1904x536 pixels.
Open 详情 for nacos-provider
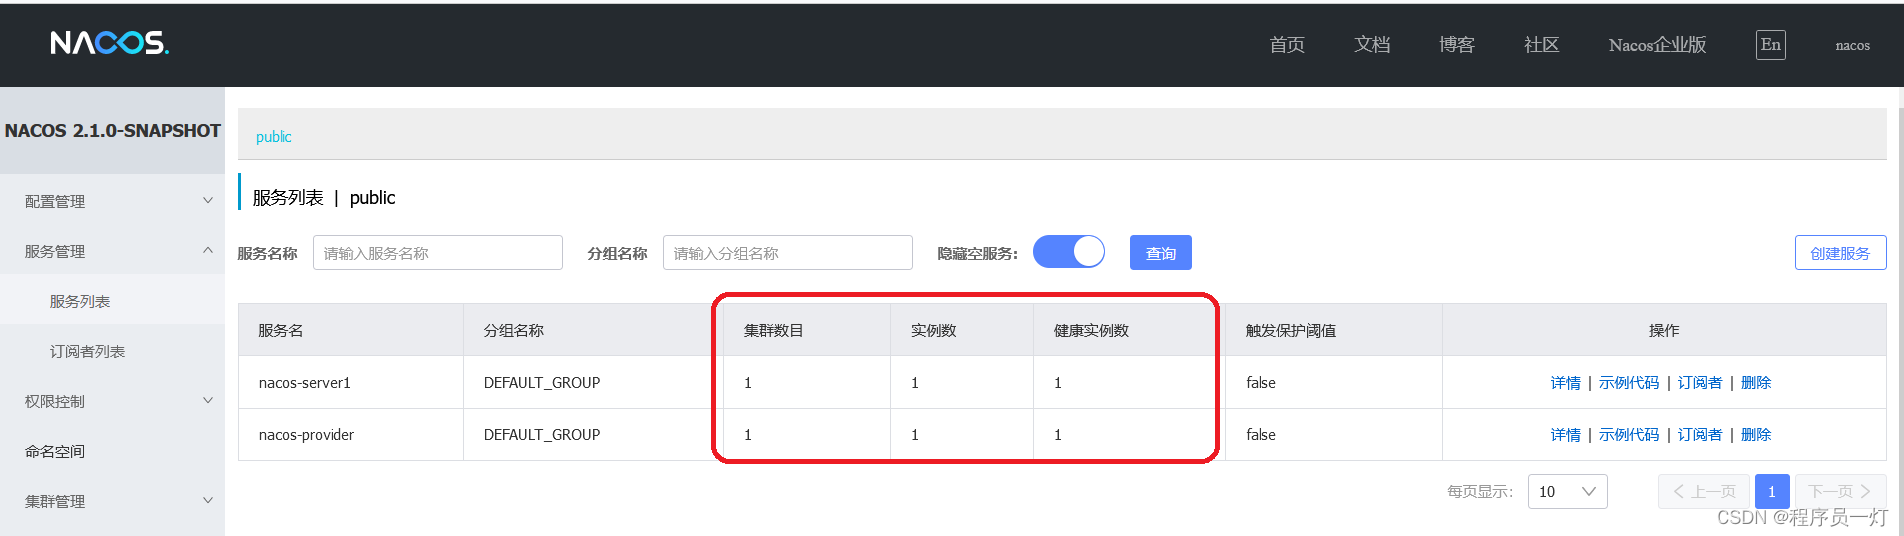click(1566, 435)
